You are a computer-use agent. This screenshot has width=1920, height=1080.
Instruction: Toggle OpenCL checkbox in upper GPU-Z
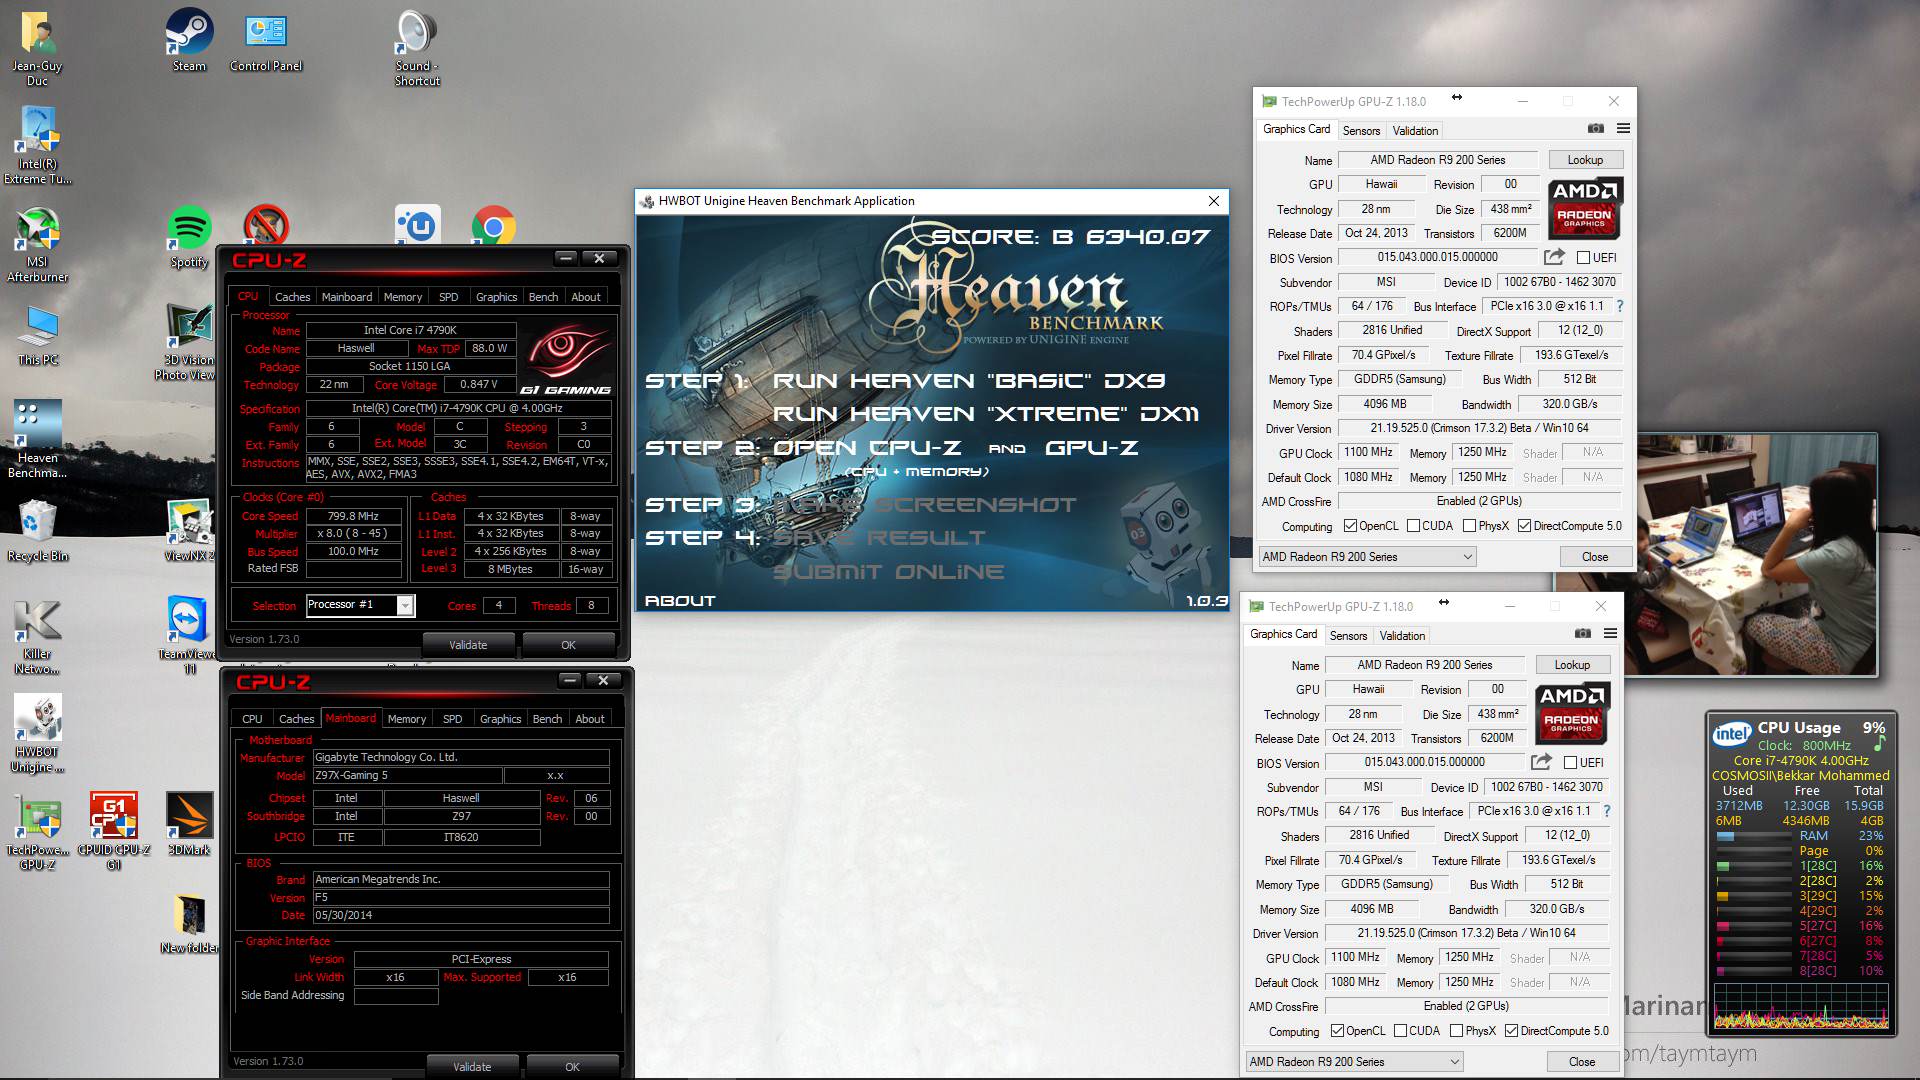pos(1350,526)
